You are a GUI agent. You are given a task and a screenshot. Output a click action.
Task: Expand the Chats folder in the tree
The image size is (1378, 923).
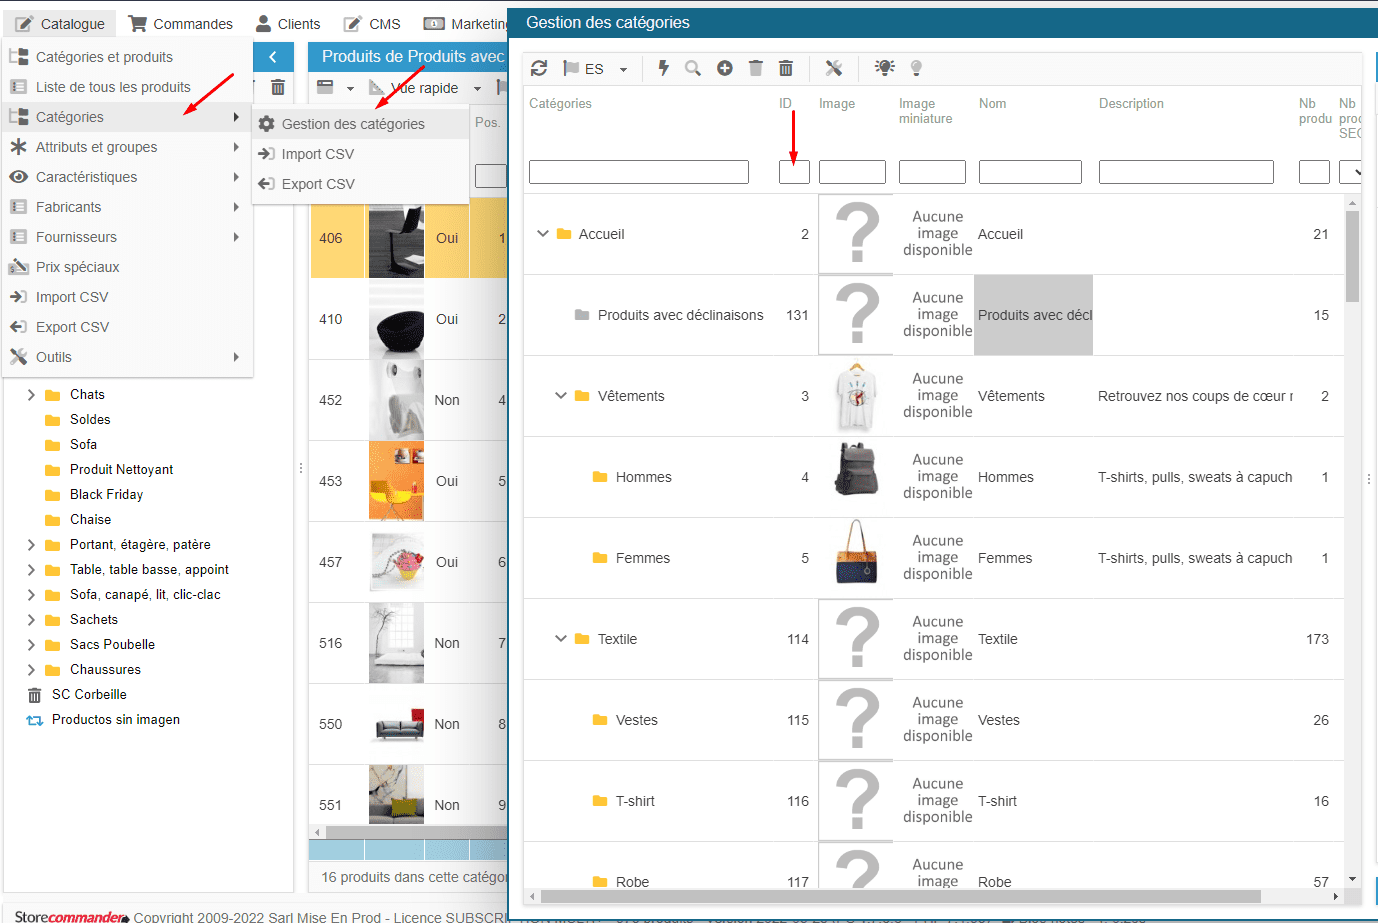tap(31, 395)
